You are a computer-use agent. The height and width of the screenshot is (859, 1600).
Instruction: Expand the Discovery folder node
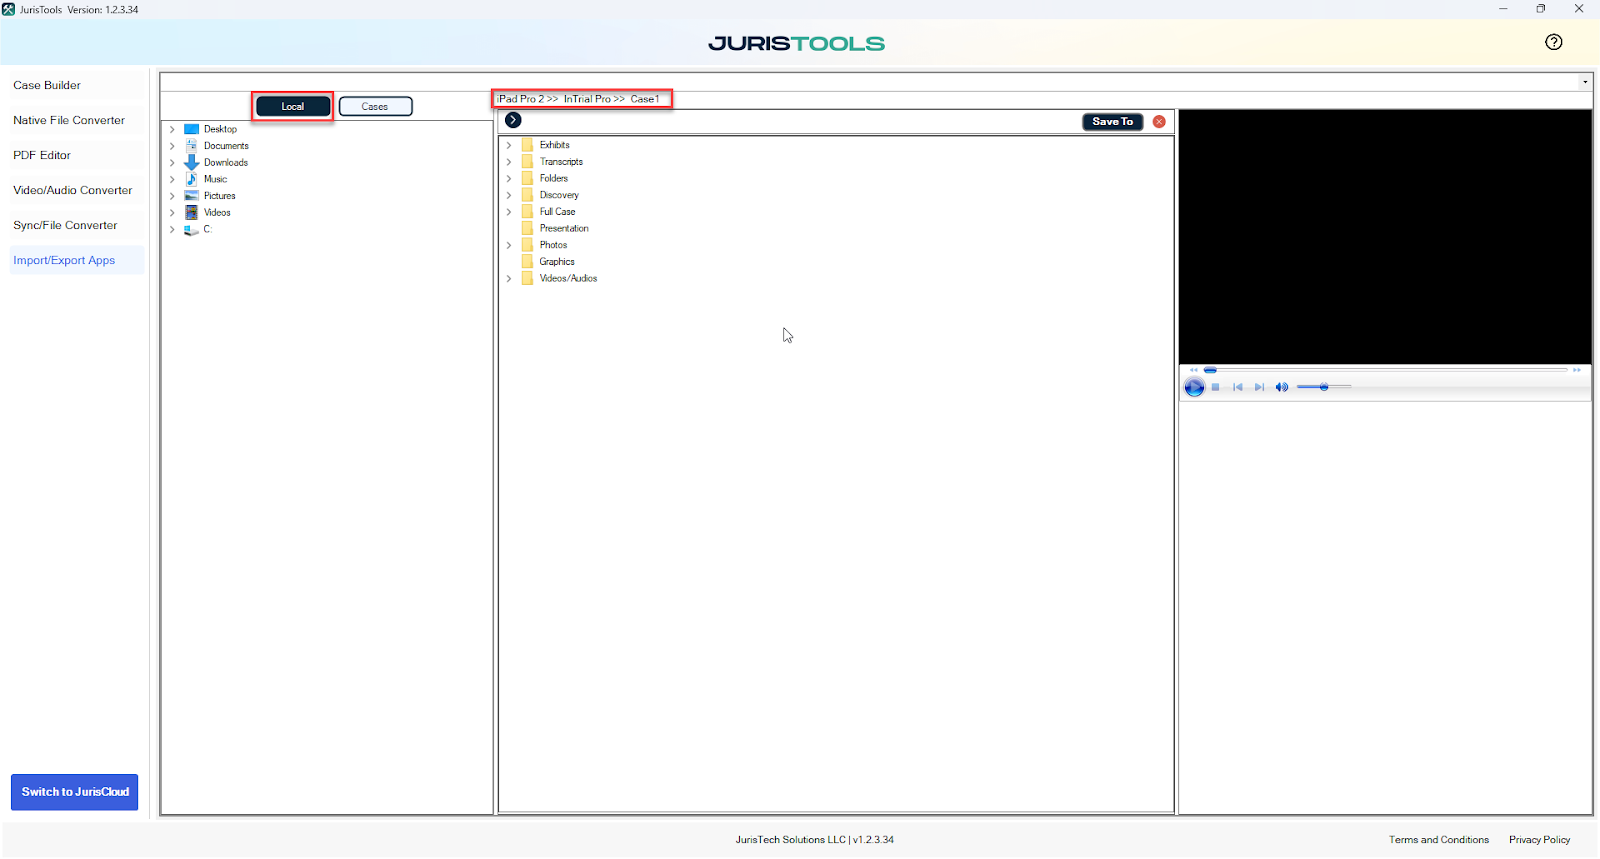point(508,195)
